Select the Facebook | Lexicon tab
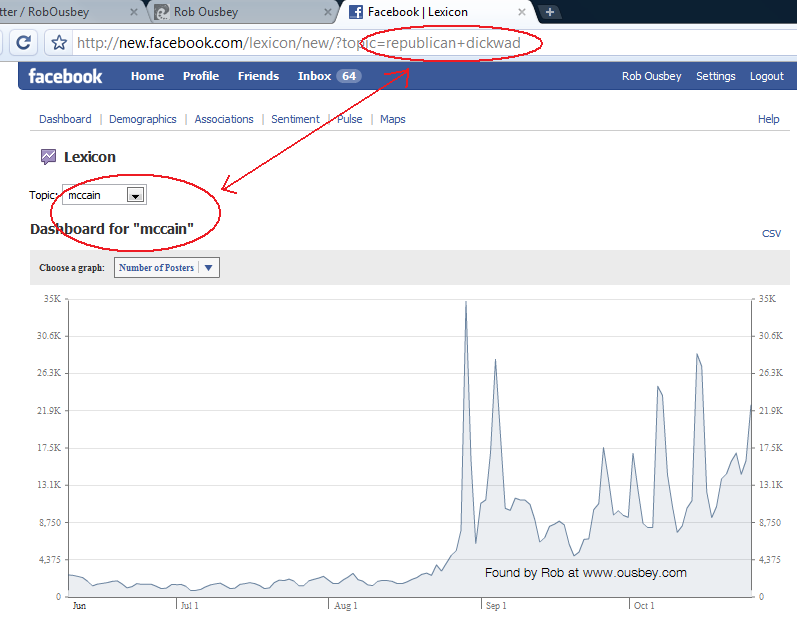The image size is (797, 620). pos(437,12)
